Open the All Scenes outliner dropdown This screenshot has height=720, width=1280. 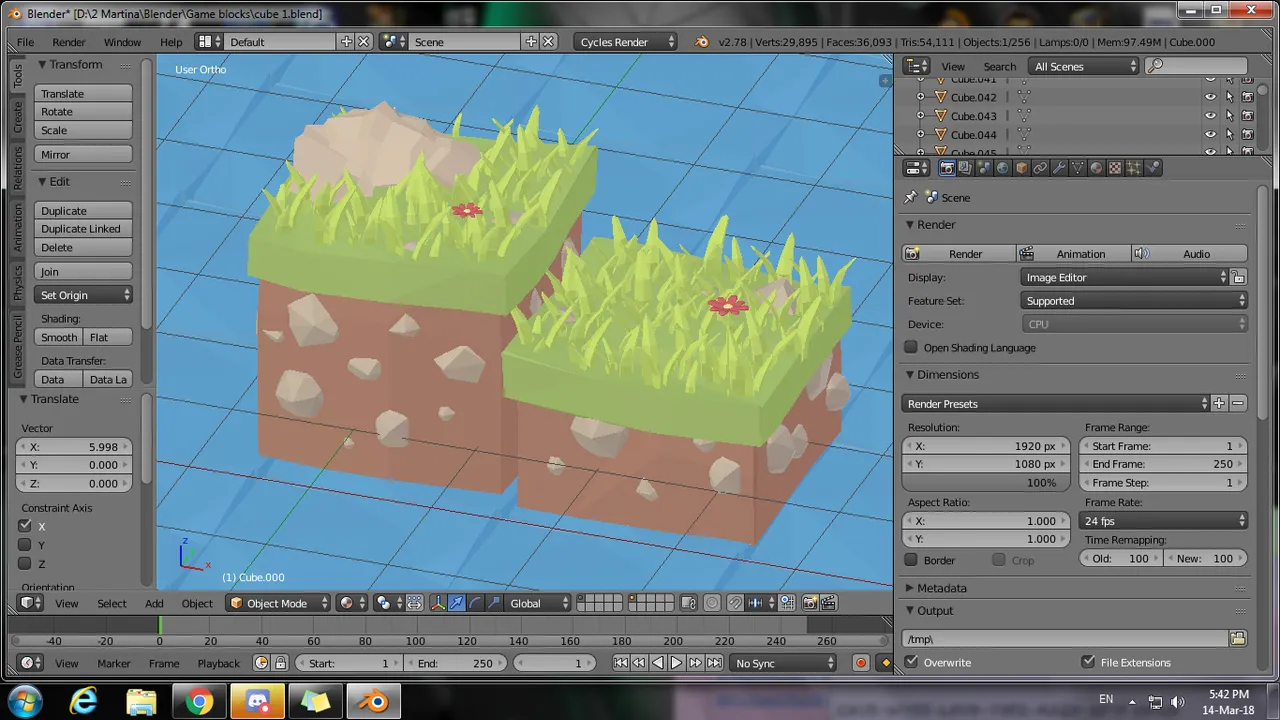point(1085,66)
